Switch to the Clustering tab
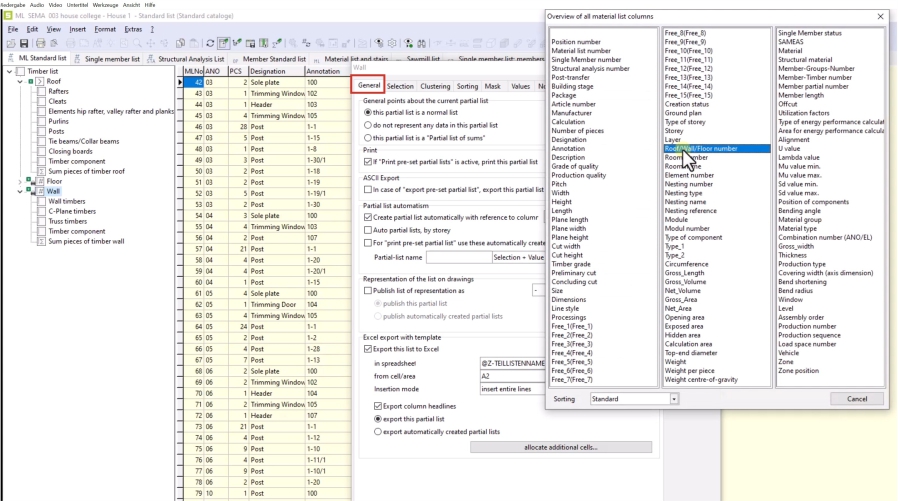898x501 pixels. coord(434,87)
